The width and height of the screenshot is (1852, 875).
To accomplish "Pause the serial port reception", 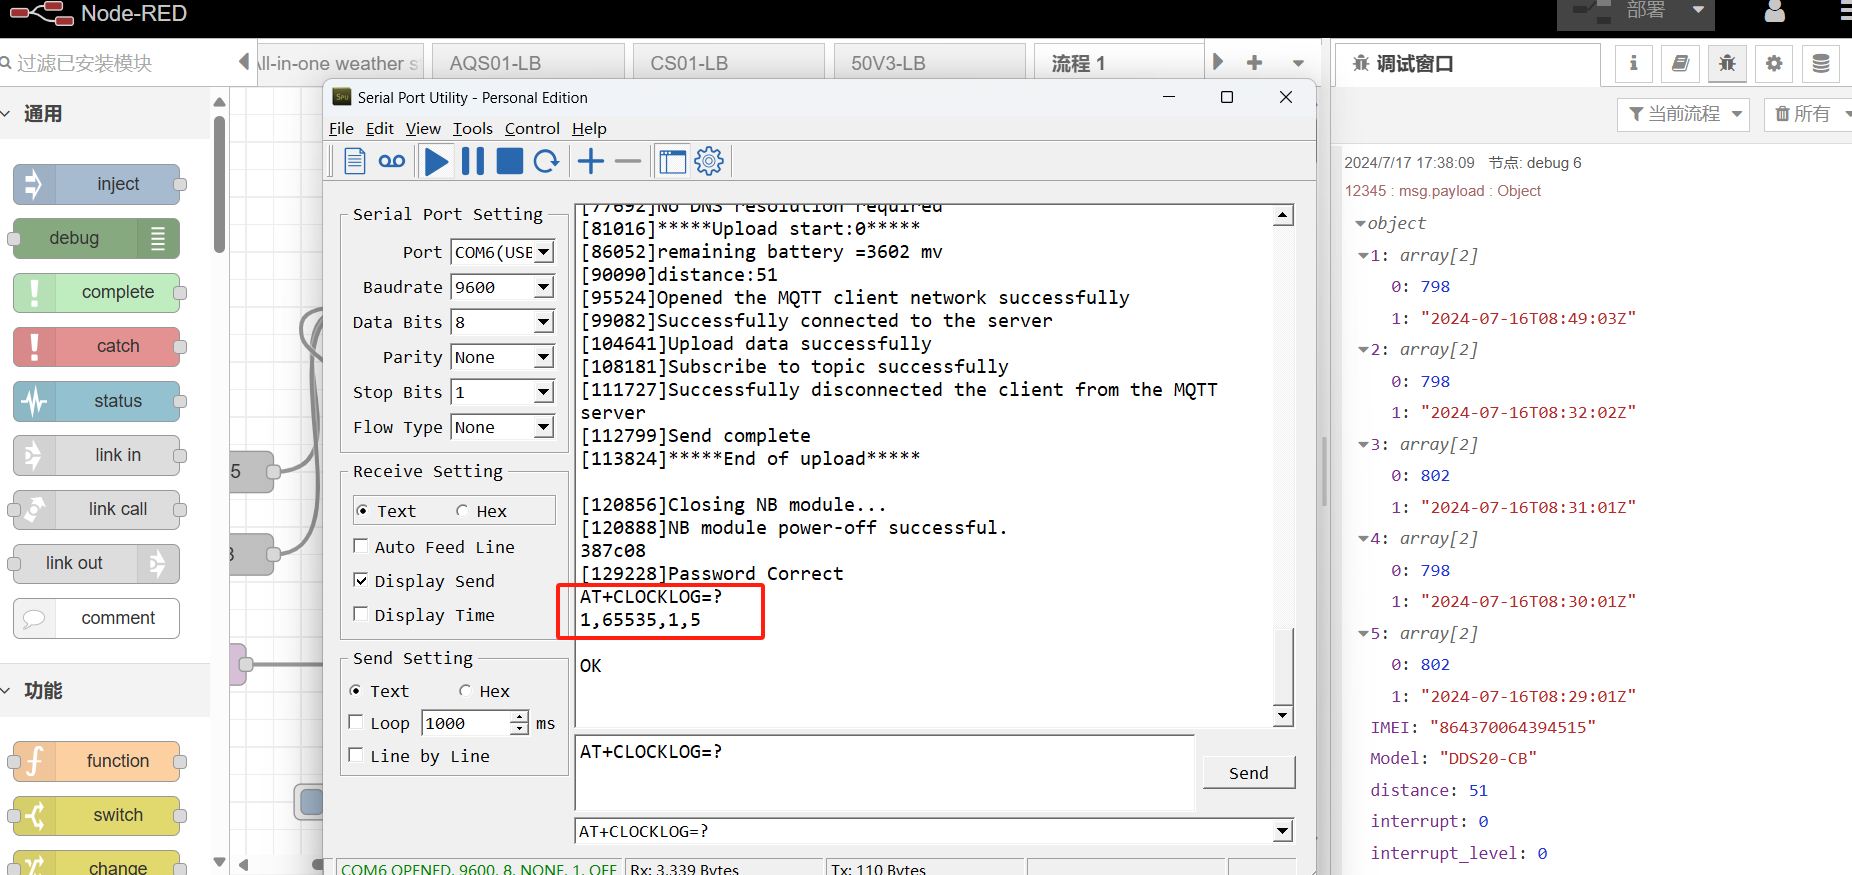I will (x=473, y=161).
